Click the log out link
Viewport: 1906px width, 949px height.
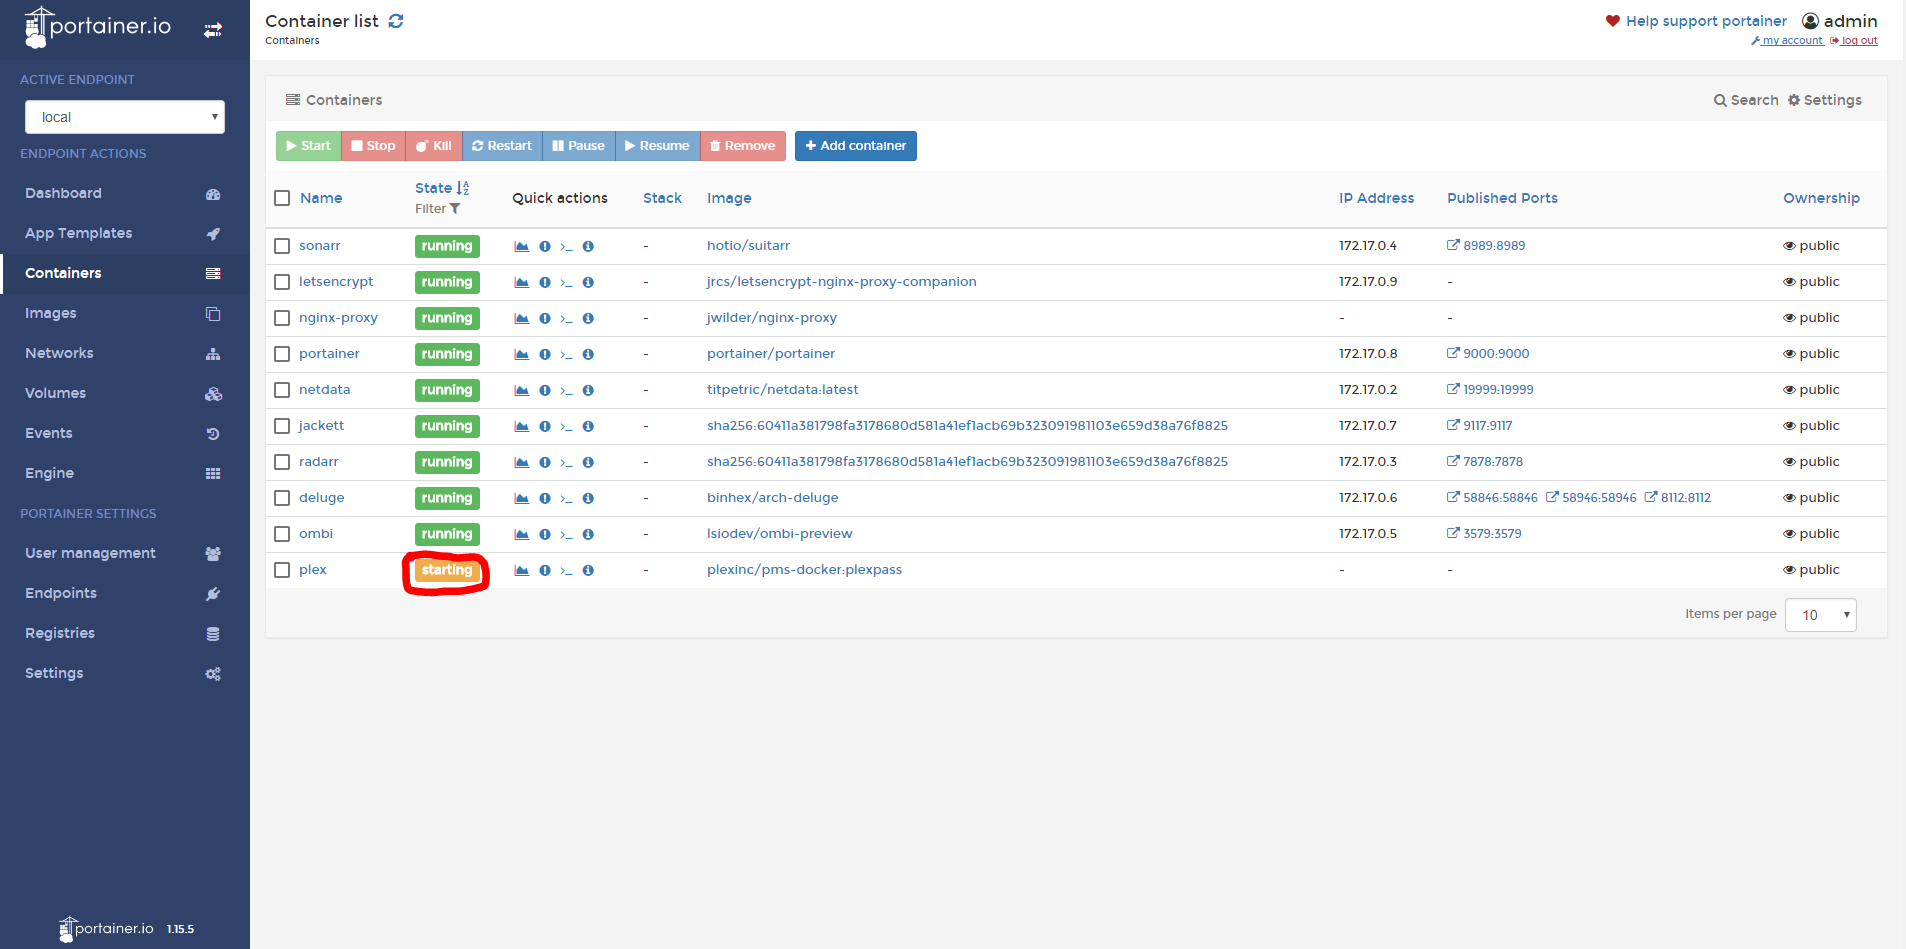click(1854, 41)
